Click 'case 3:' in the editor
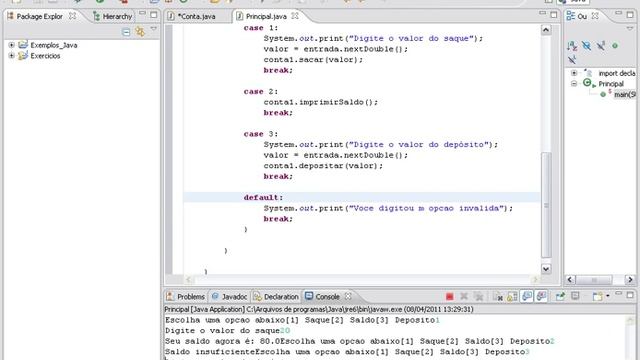Screen dimensions: 640x360 260,134
